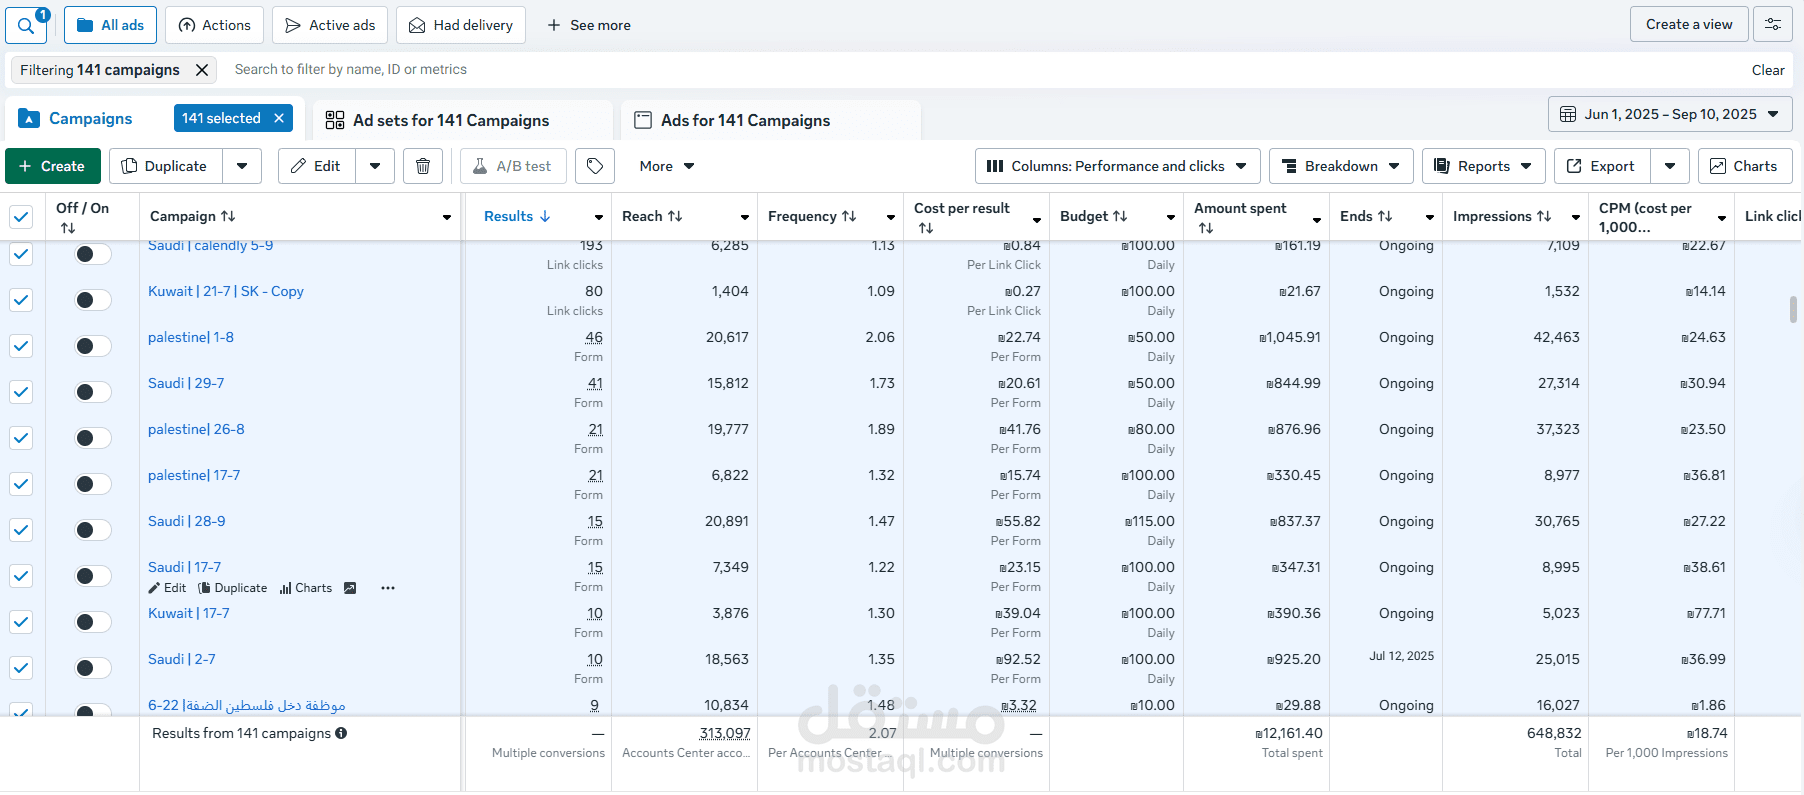The image size is (1804, 795).
Task: Click the trash delete icon
Action: [x=423, y=166]
